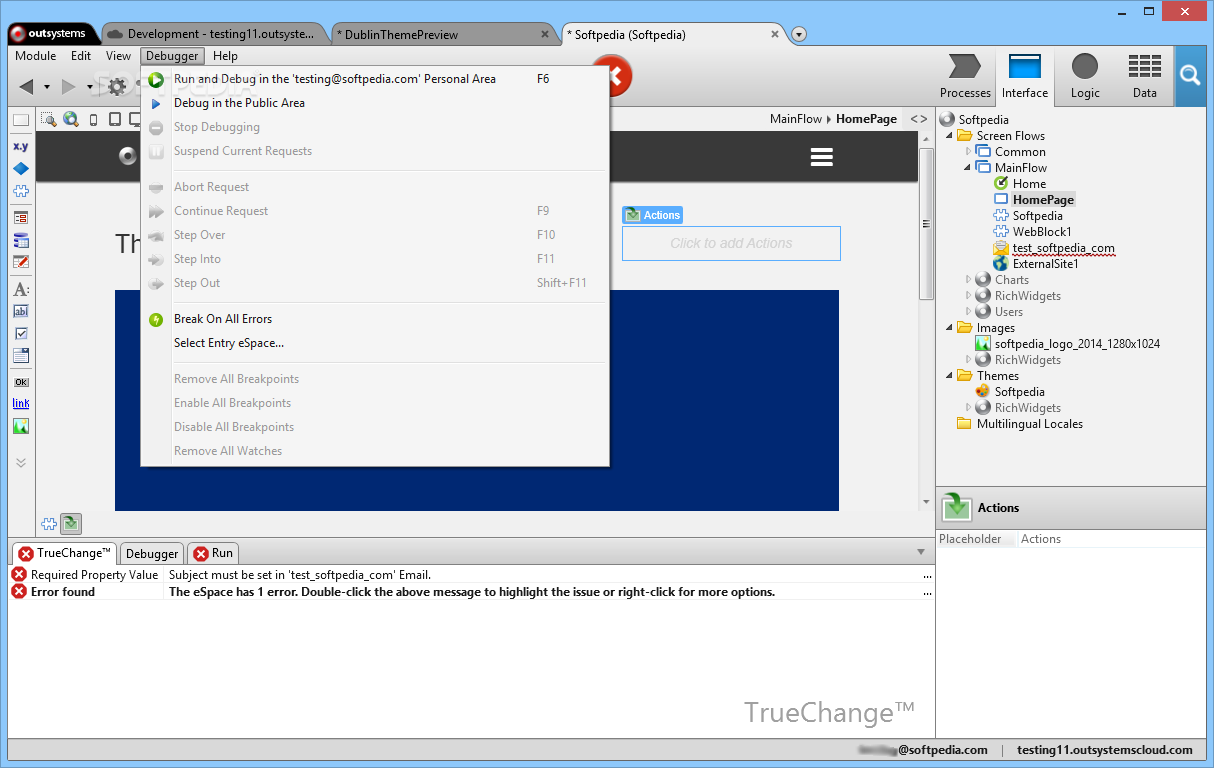Show more toolbox widgets chevron
The height and width of the screenshot is (768, 1214).
(20, 463)
